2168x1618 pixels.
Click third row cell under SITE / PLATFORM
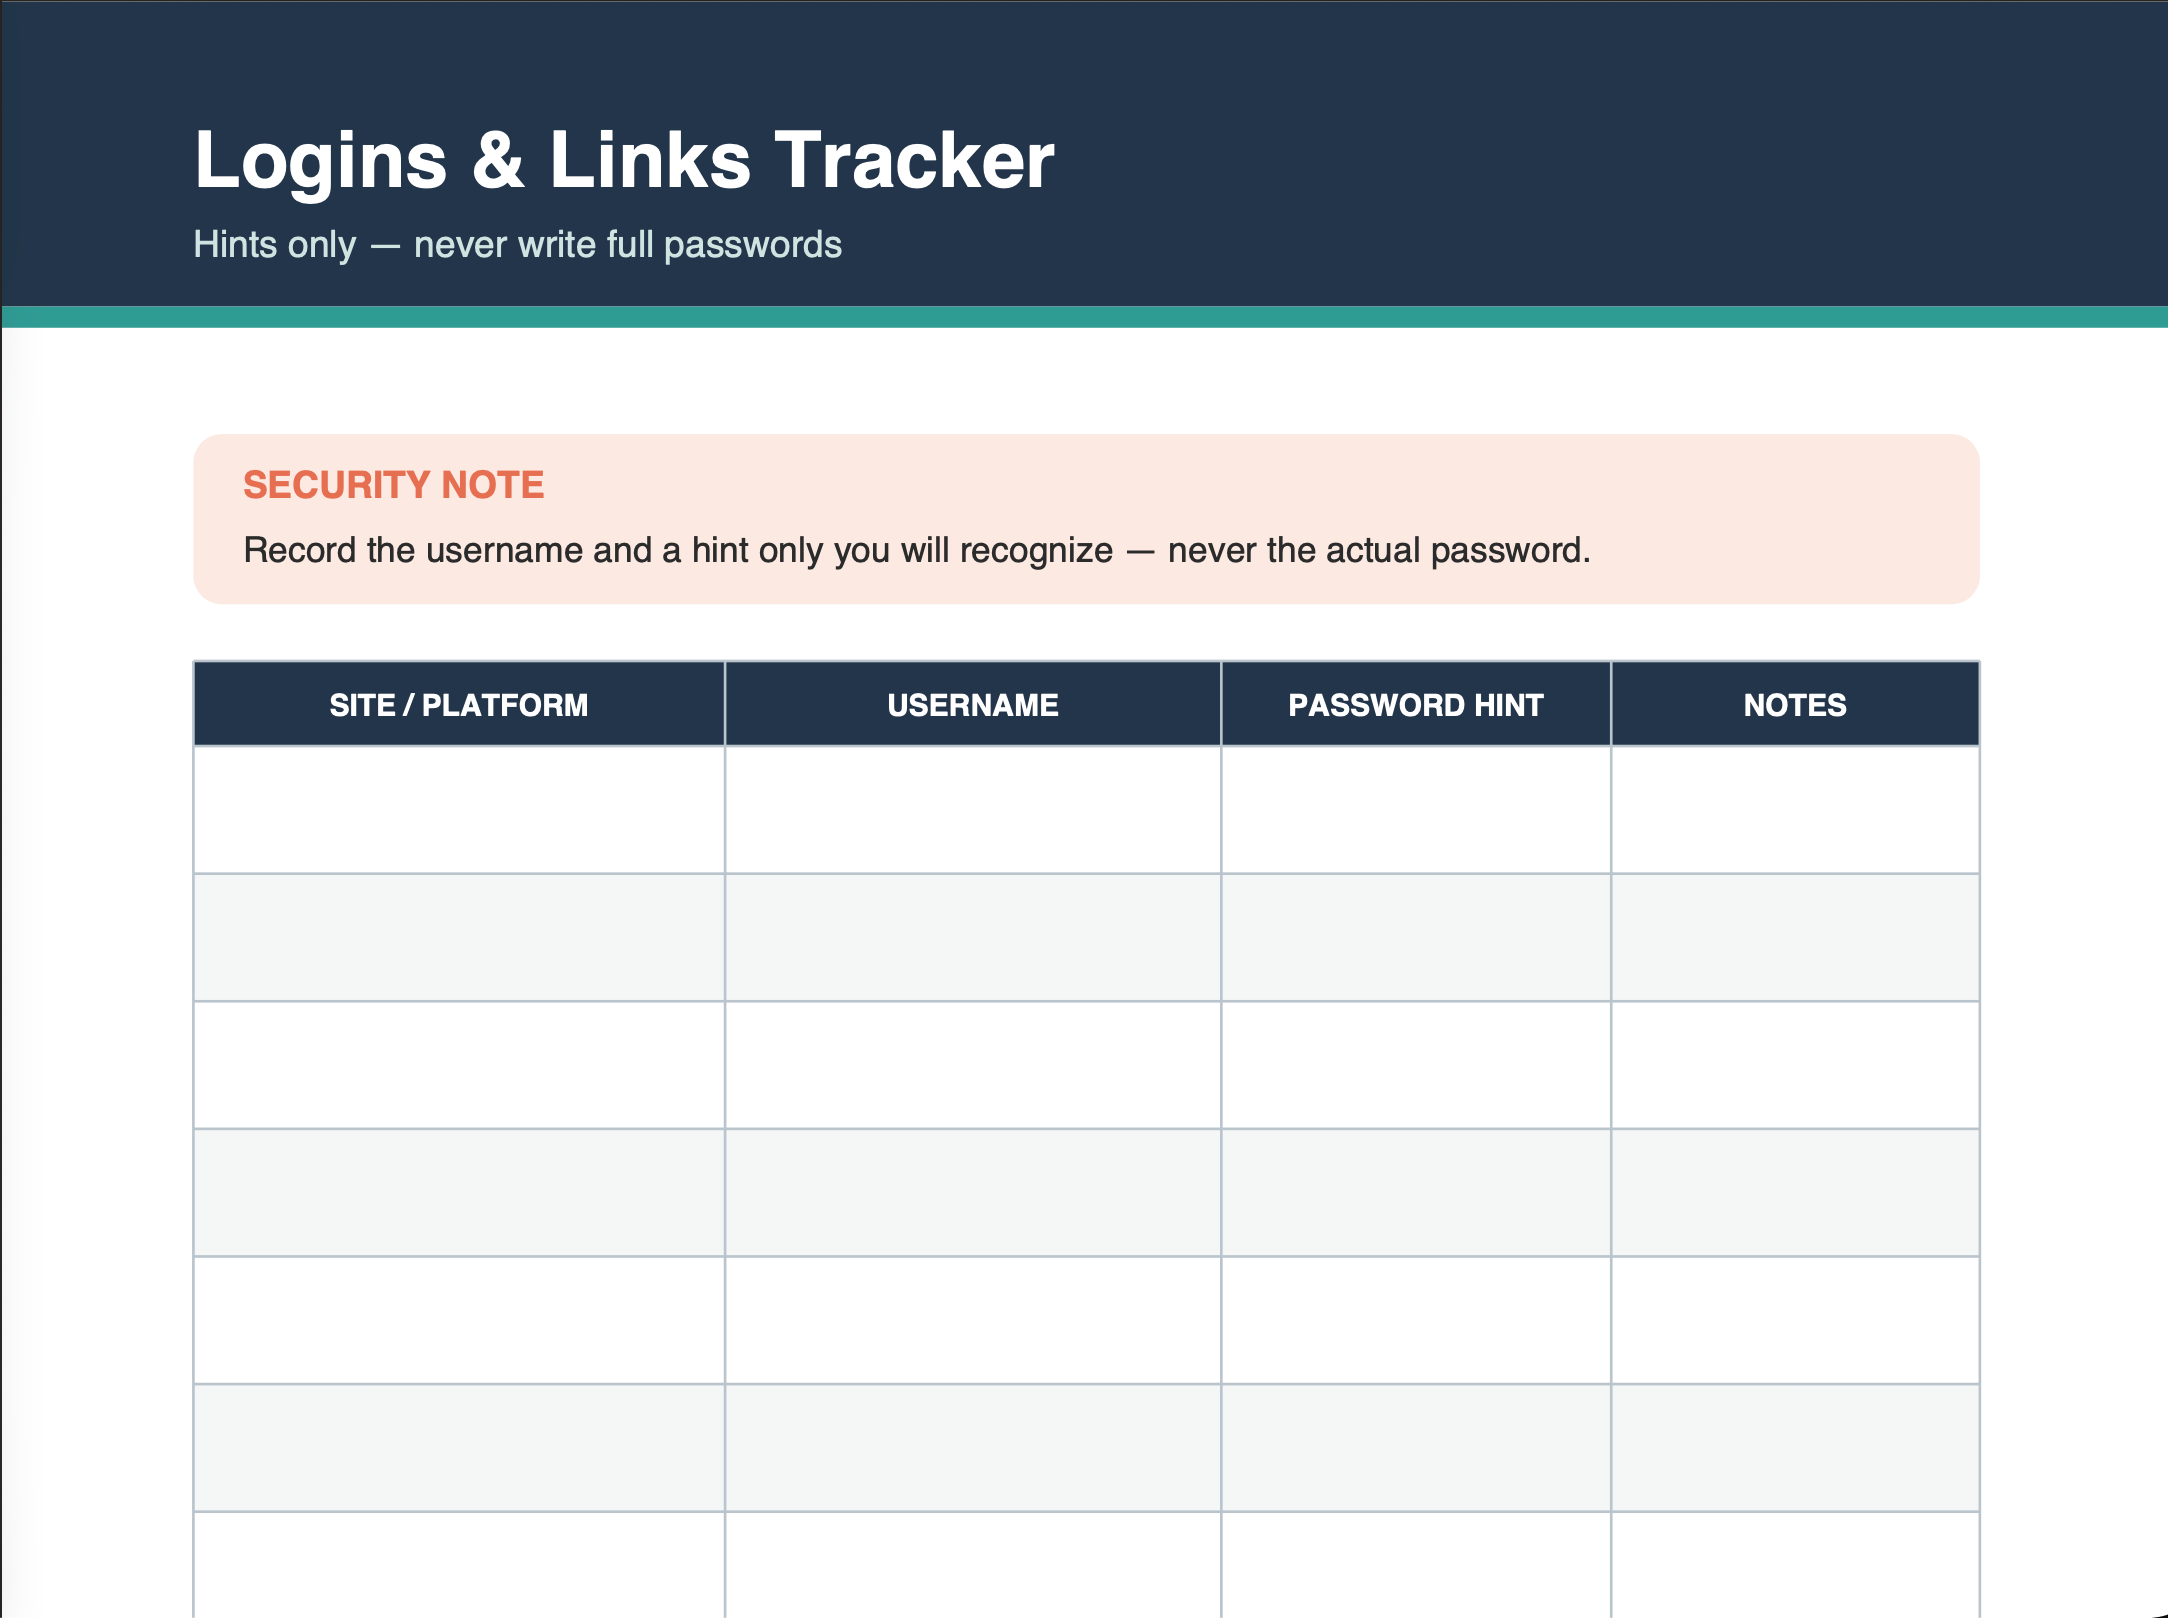click(x=459, y=1065)
